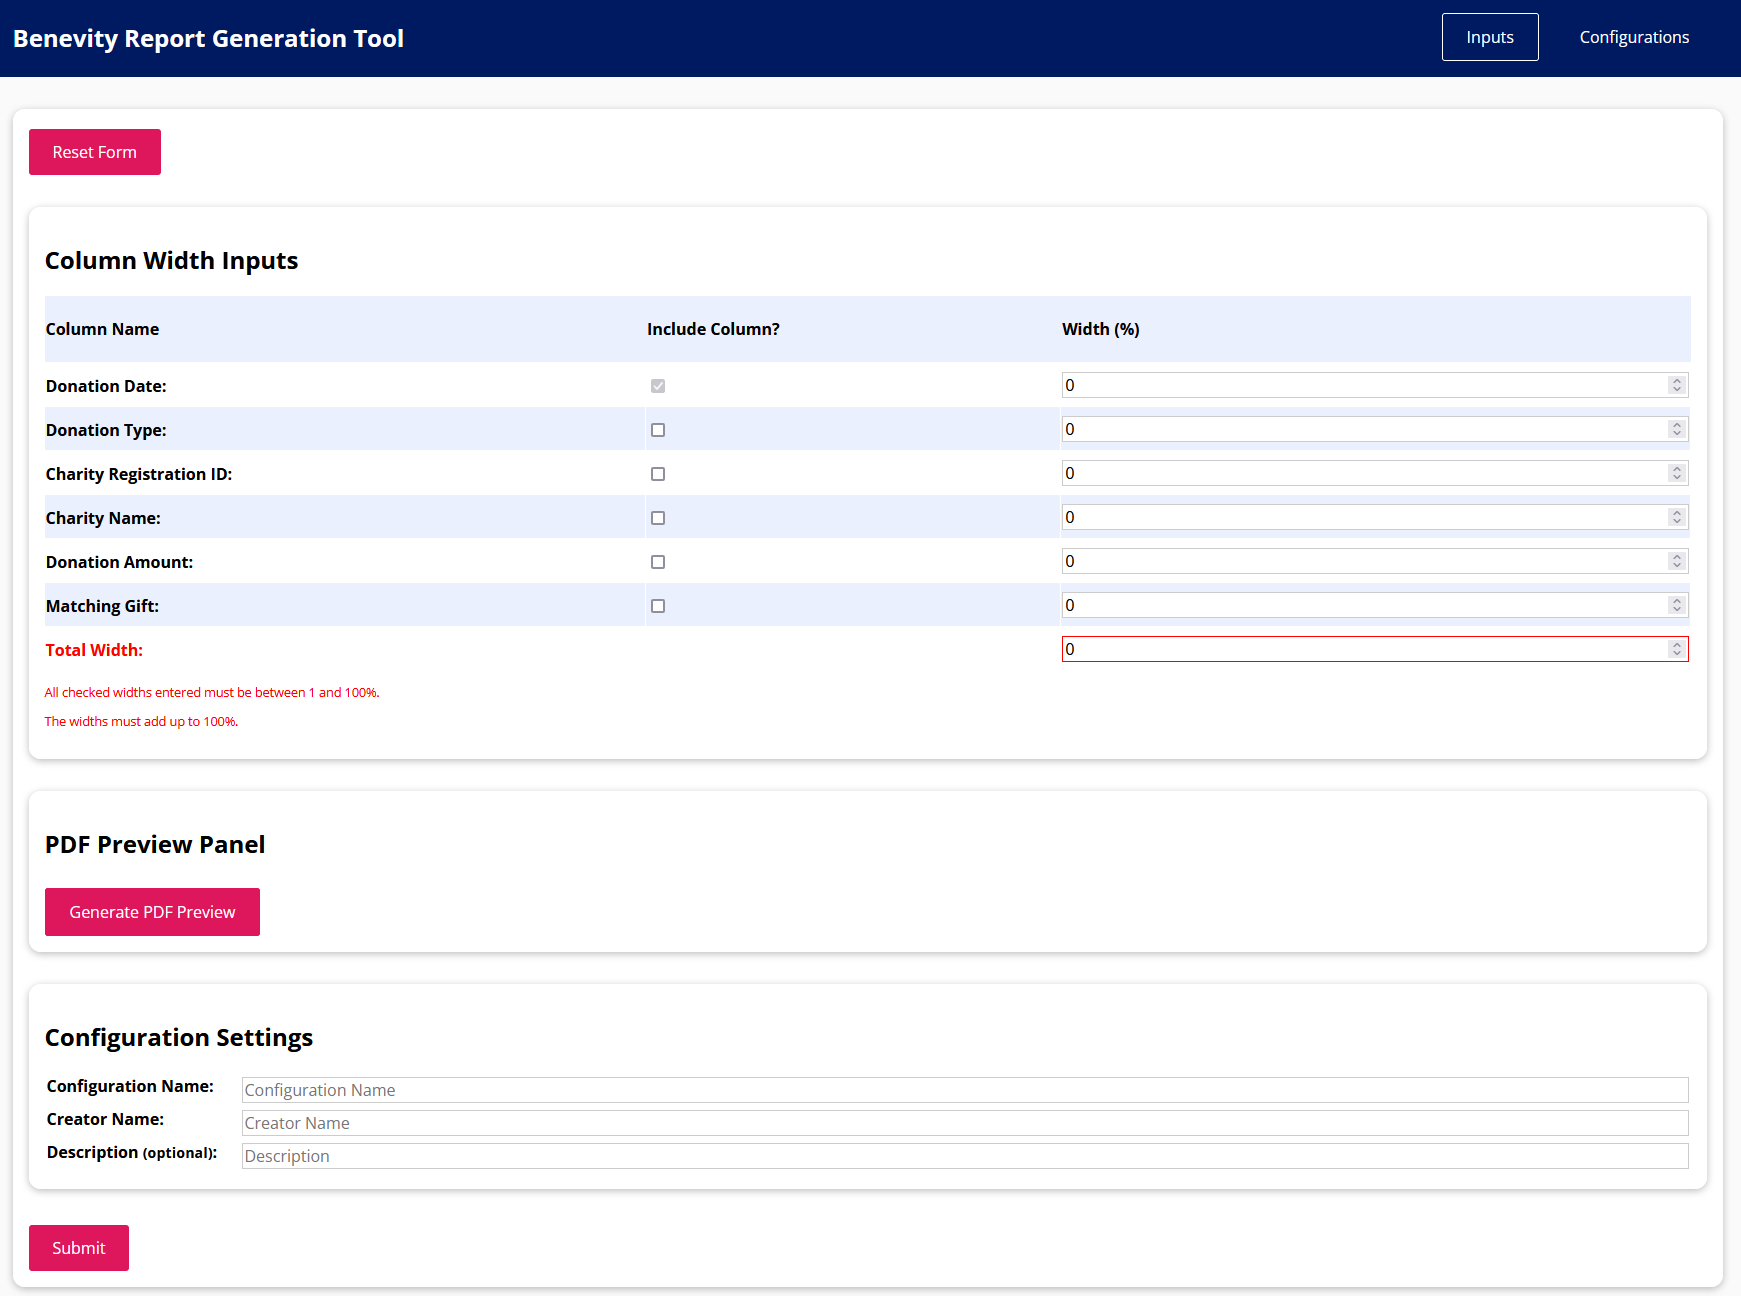
Task: Submit the form
Action: pos(79,1248)
